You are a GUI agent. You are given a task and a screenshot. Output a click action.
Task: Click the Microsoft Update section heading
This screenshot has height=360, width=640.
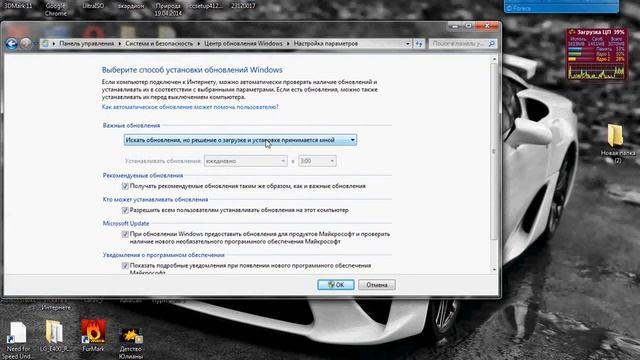click(x=126, y=224)
